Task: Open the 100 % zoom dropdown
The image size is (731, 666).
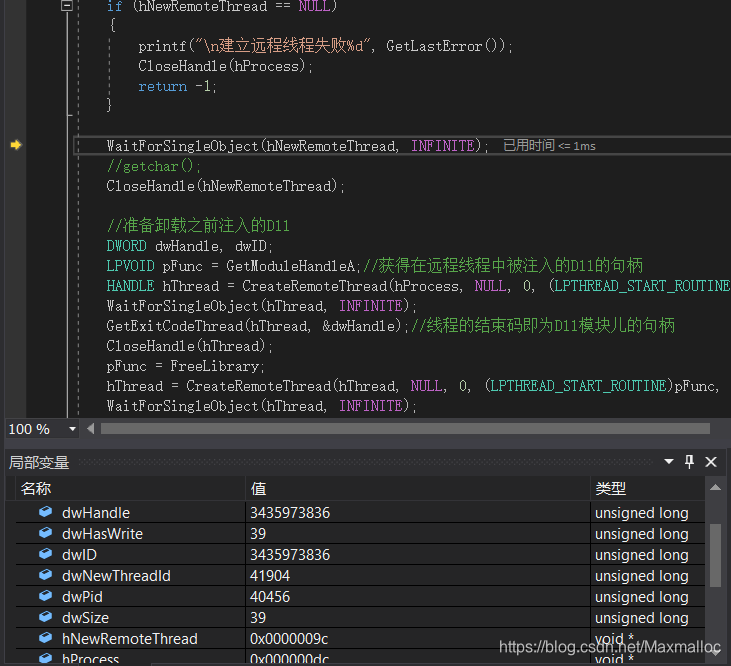Action: coord(72,429)
